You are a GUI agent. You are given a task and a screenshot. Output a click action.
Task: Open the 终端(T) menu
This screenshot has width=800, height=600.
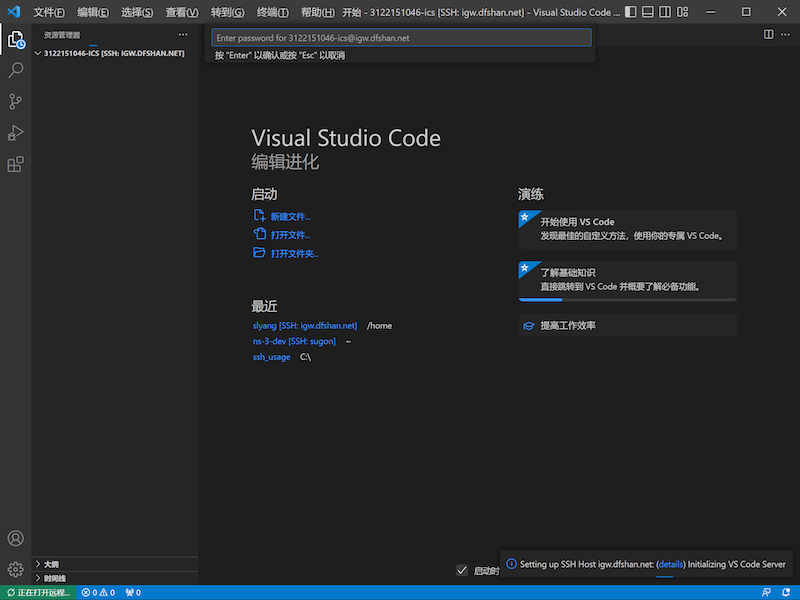[272, 13]
